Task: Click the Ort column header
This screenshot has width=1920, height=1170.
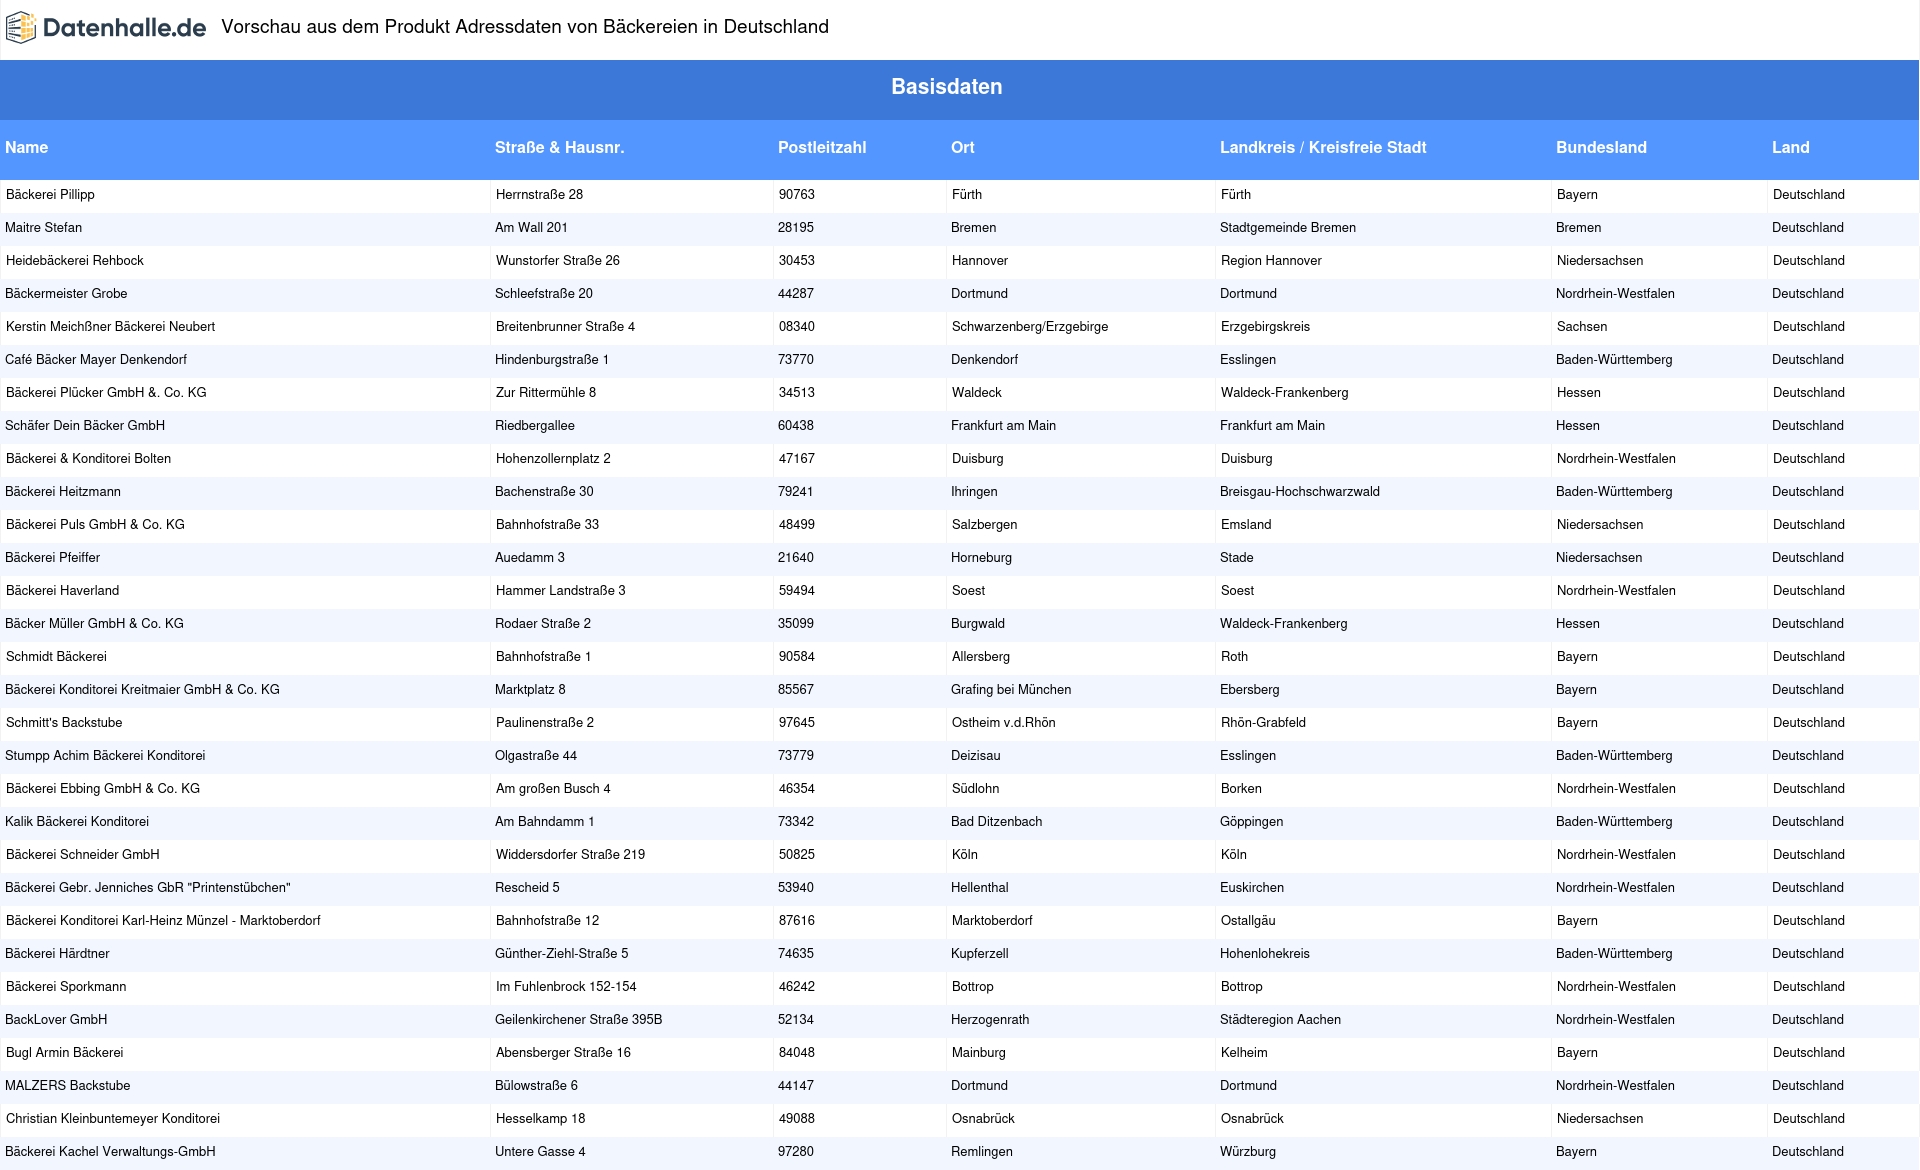Action: [x=962, y=147]
